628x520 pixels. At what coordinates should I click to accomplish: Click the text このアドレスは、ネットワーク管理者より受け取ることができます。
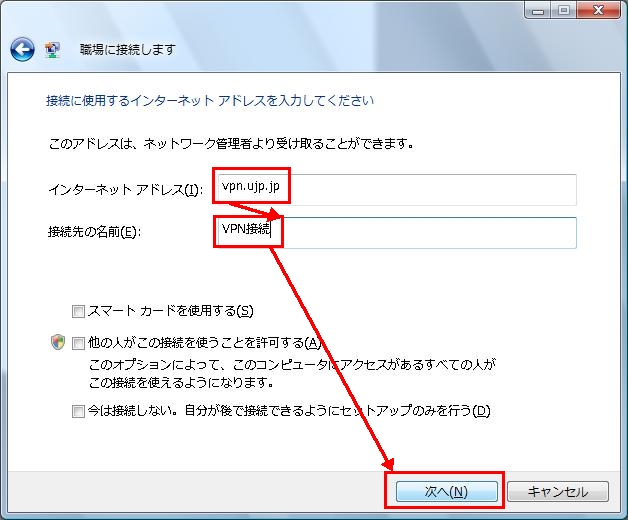point(231,143)
